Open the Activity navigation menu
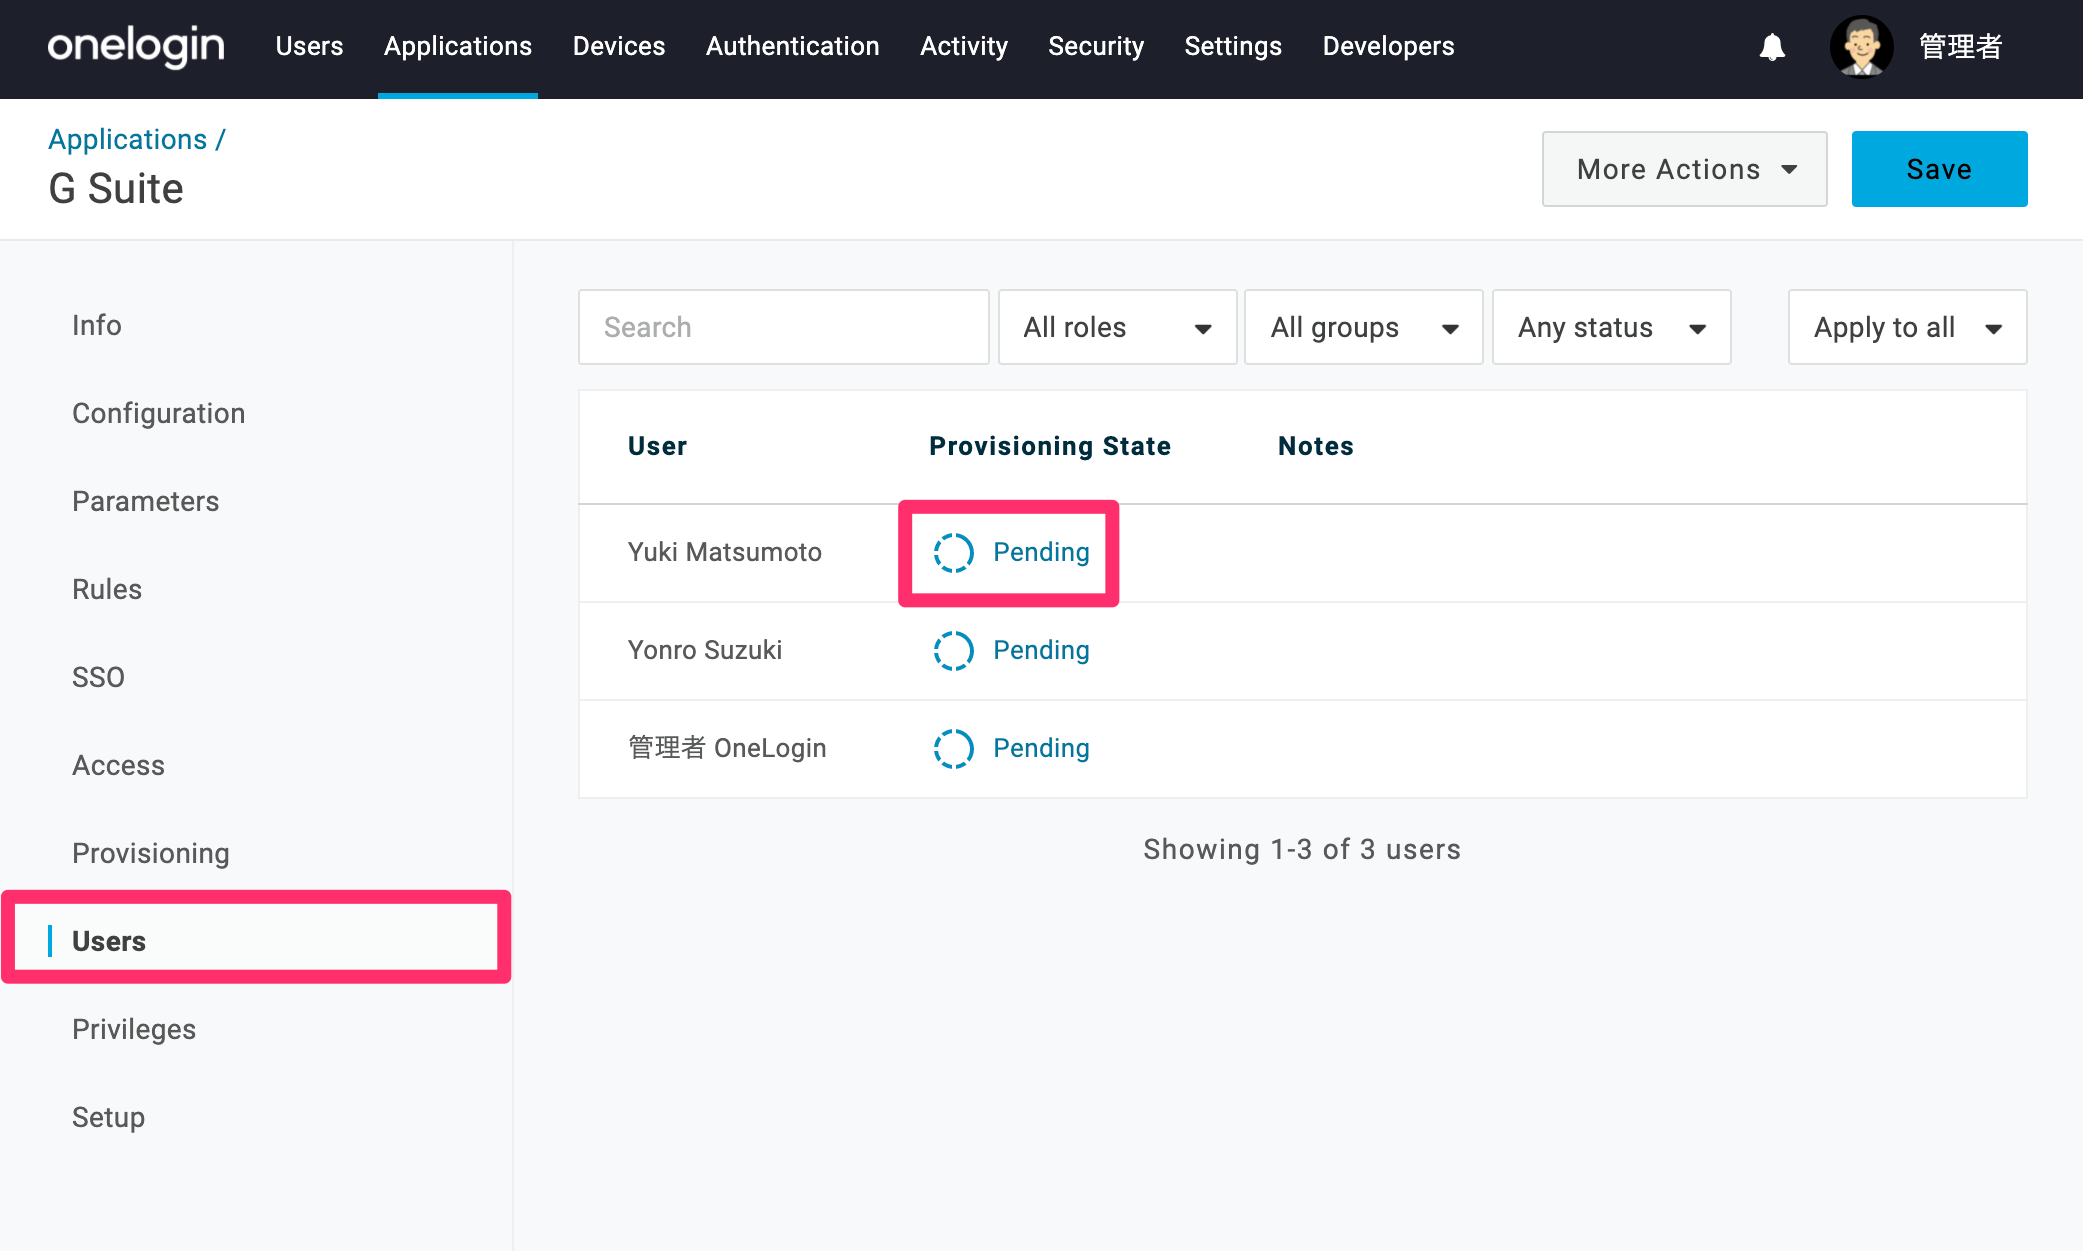Image resolution: width=2083 pixels, height=1251 pixels. pyautogui.click(x=964, y=46)
